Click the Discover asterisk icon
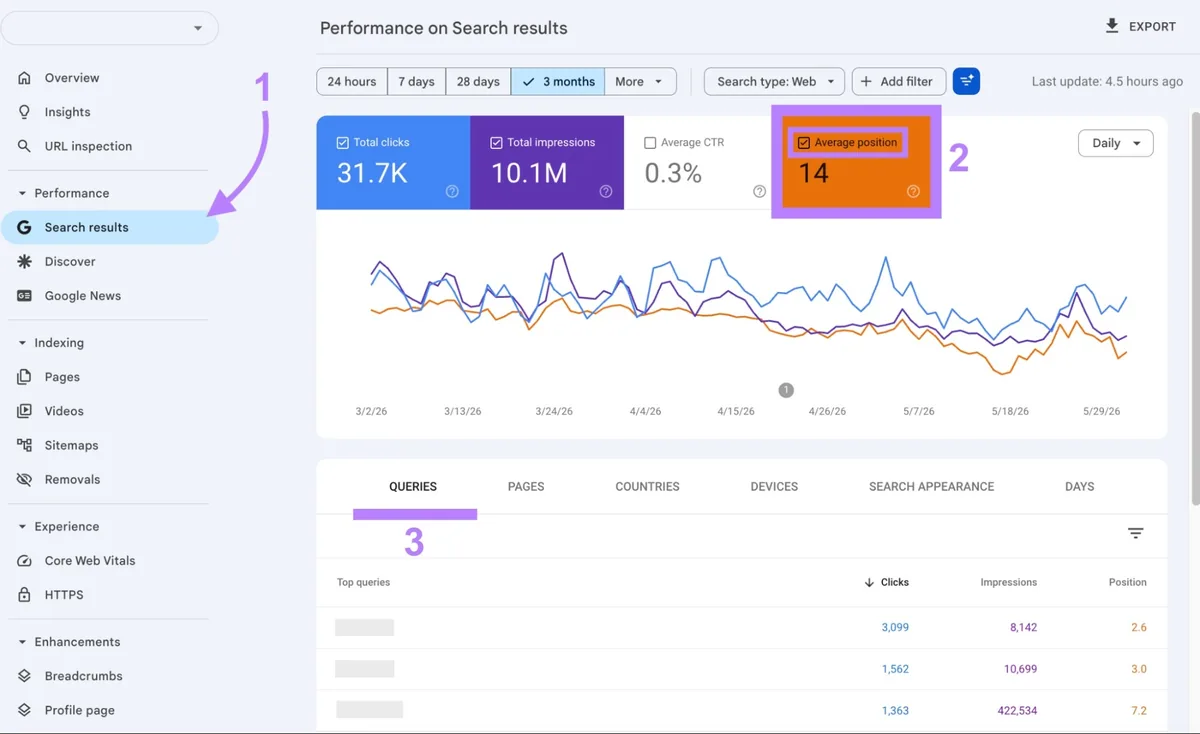Viewport: 1200px width, 734px height. 24,261
